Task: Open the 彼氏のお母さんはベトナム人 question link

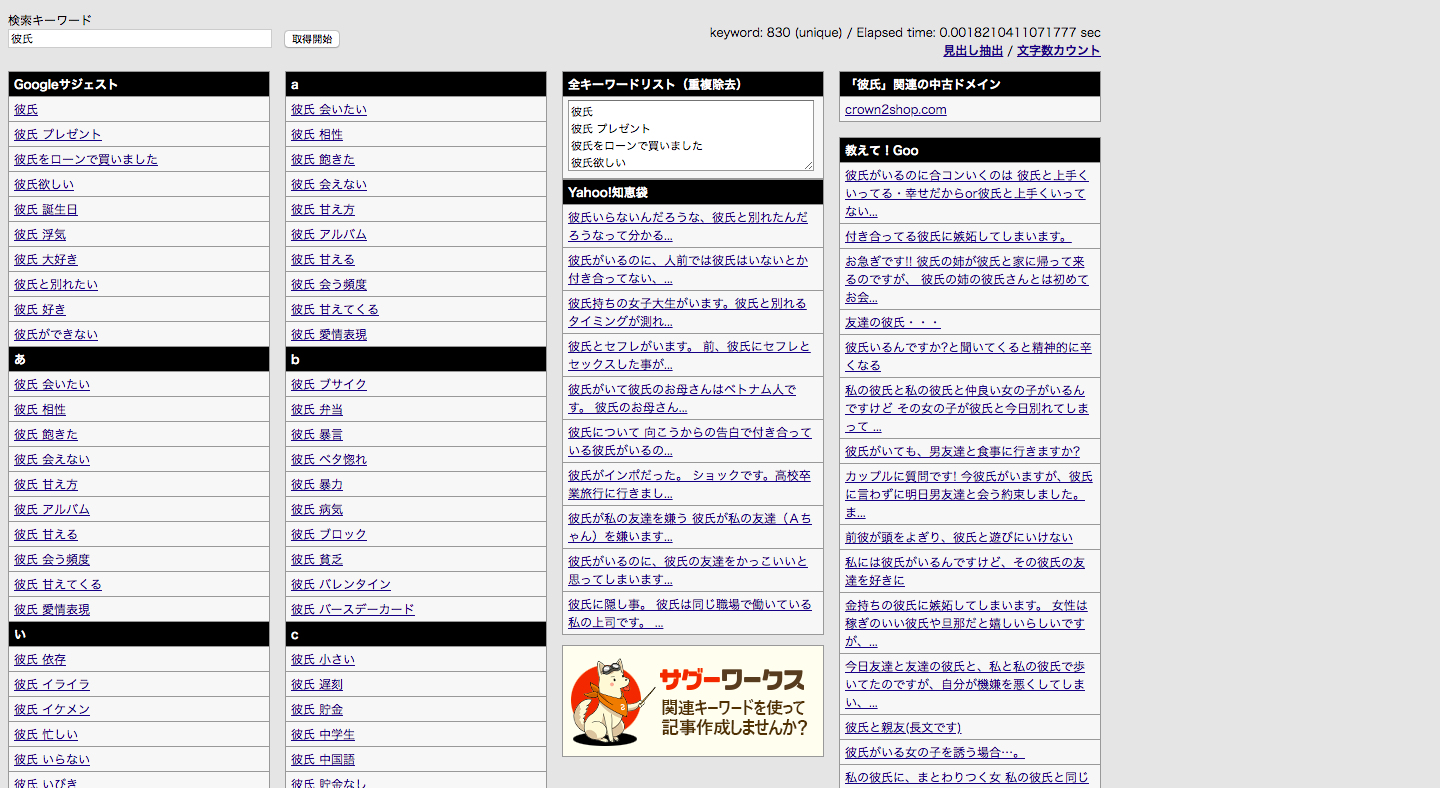Action: click(x=682, y=398)
